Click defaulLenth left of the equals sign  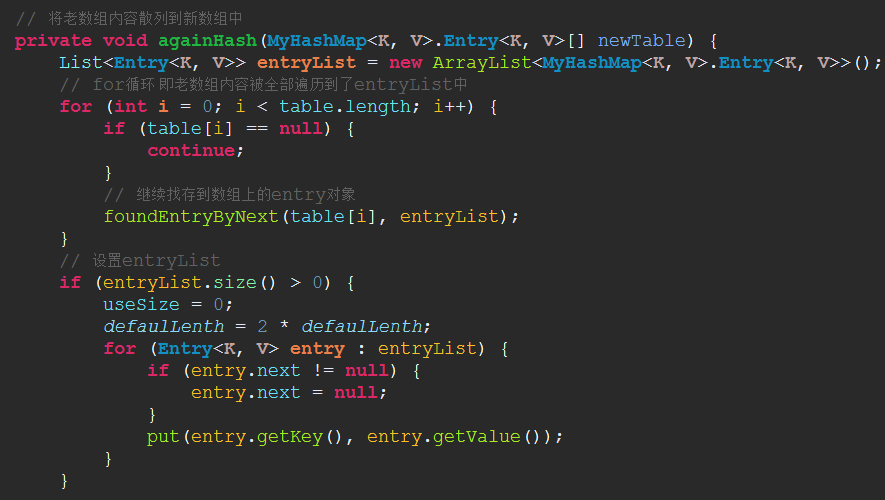[x=164, y=327]
